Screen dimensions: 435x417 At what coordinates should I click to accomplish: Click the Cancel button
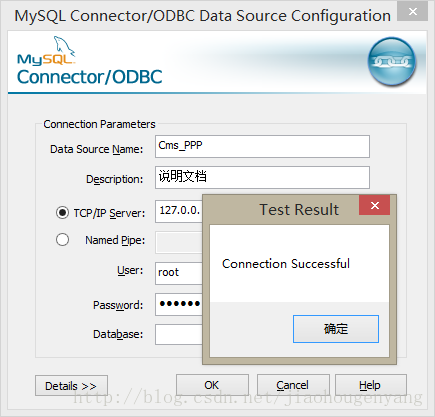click(x=293, y=385)
